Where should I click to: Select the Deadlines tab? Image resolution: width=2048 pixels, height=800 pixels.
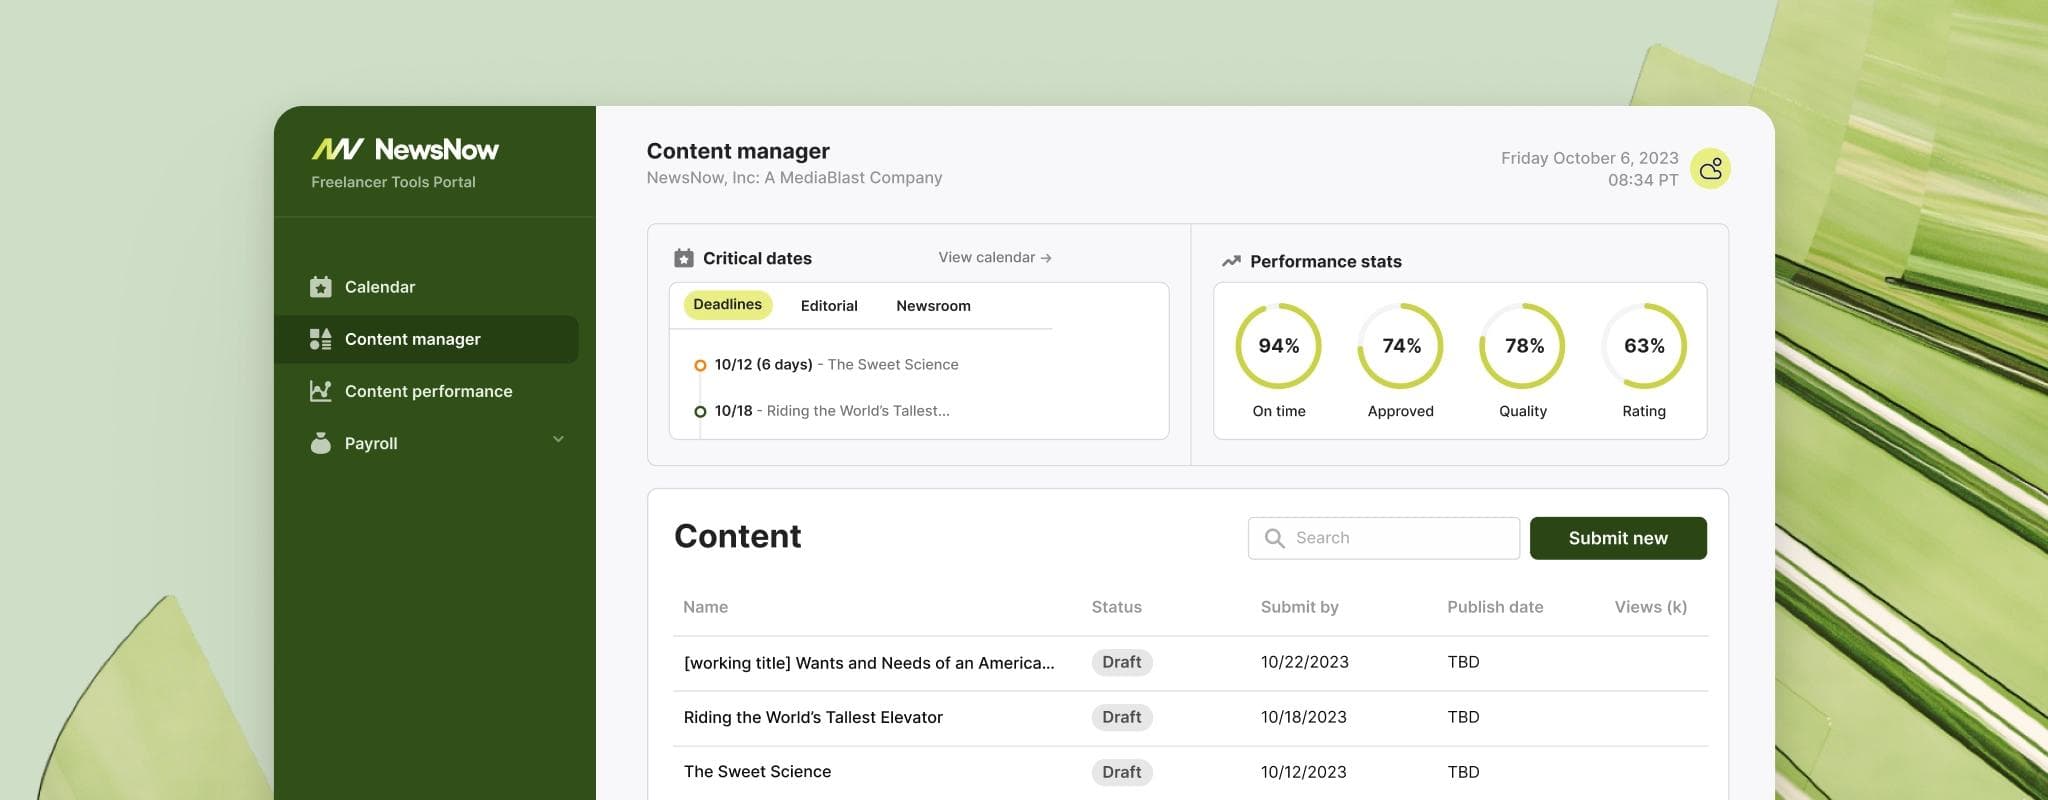(x=727, y=305)
